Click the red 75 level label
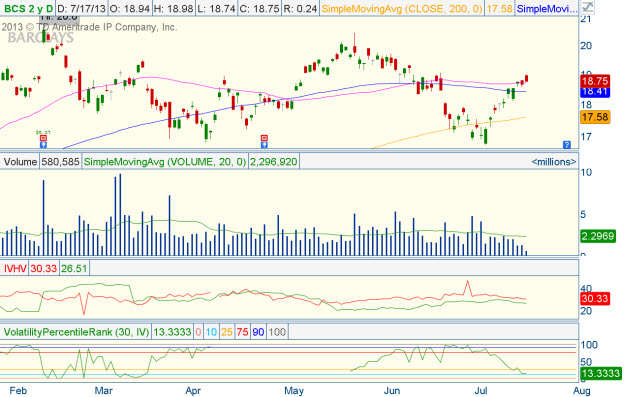The image size is (625, 397). [242, 332]
